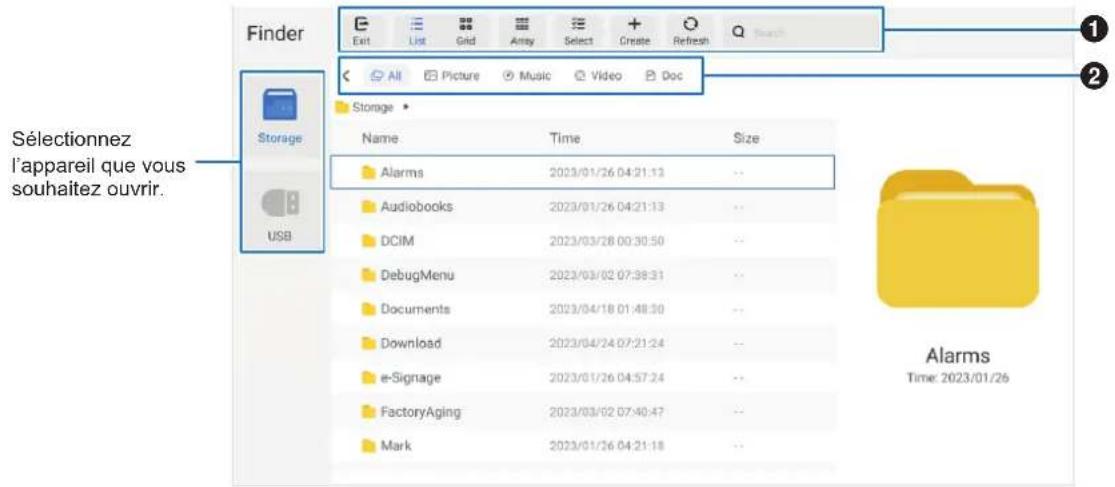
Task: Select the Mark folder
Action: click(582, 446)
